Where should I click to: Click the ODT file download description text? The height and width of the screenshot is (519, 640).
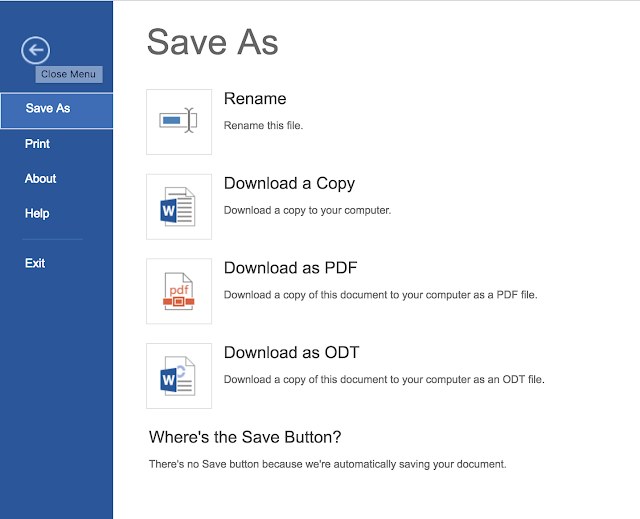point(384,379)
